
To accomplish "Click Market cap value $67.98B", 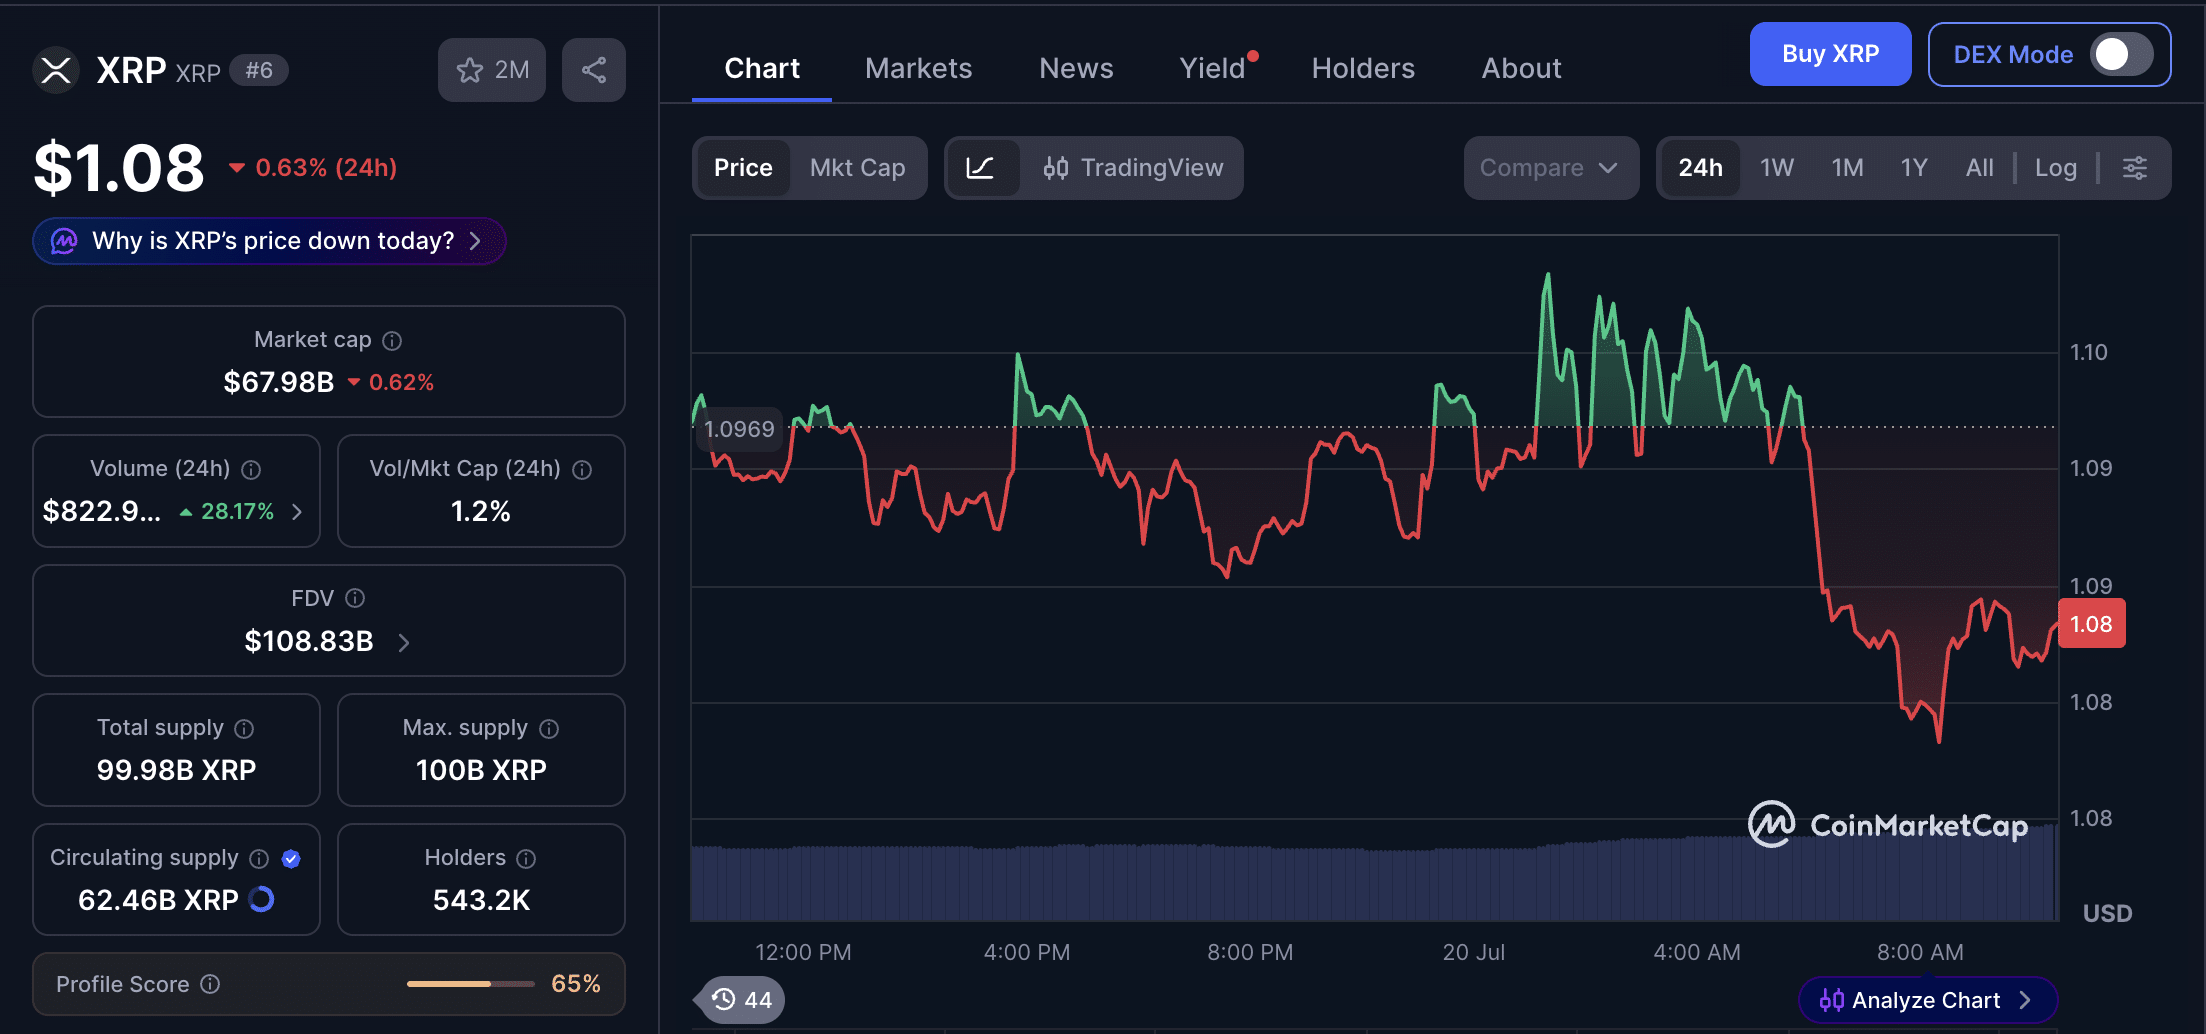I will [x=279, y=382].
